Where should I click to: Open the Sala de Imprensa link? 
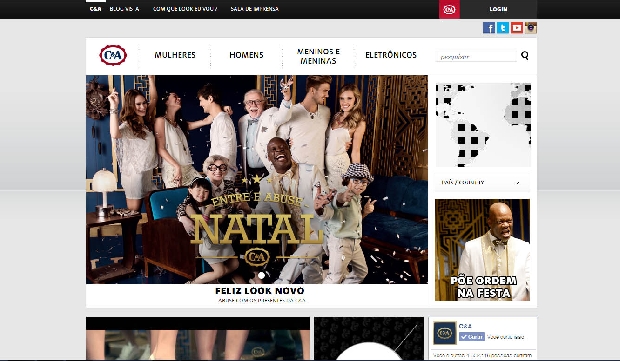click(255, 9)
